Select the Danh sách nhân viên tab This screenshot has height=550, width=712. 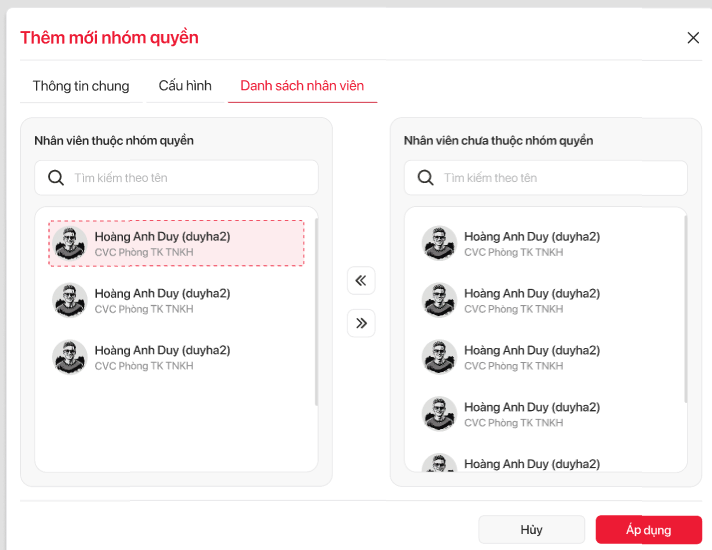pyautogui.click(x=302, y=86)
